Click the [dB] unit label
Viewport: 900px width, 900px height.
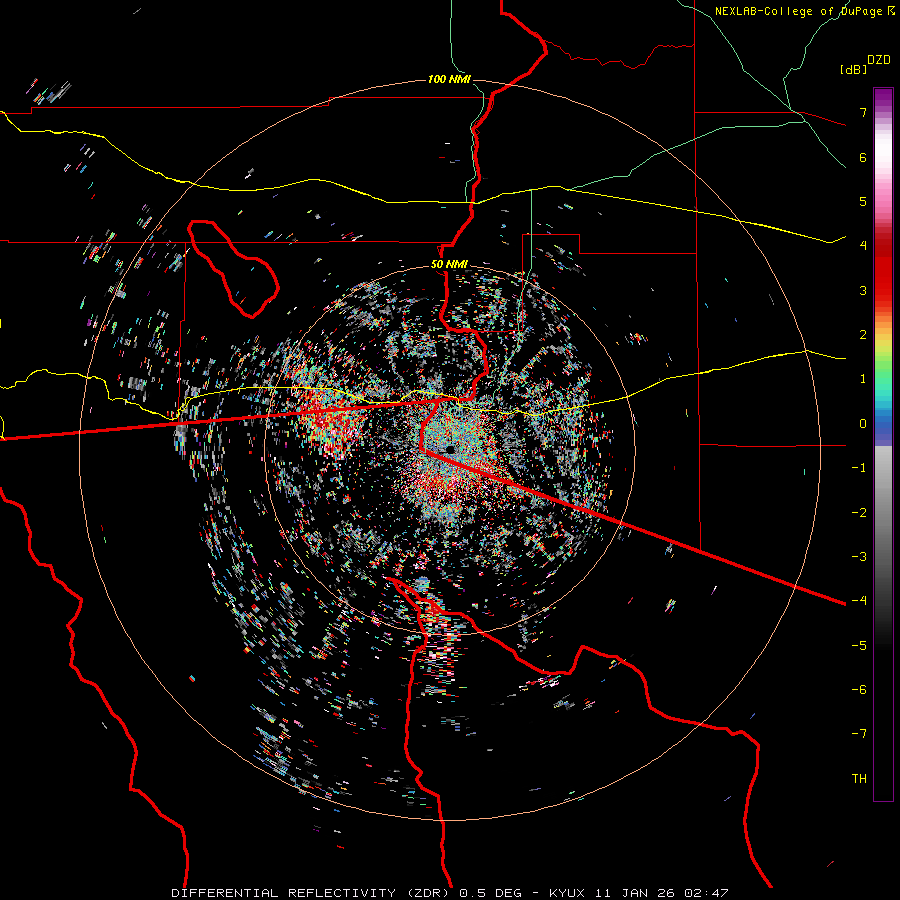[x=853, y=69]
